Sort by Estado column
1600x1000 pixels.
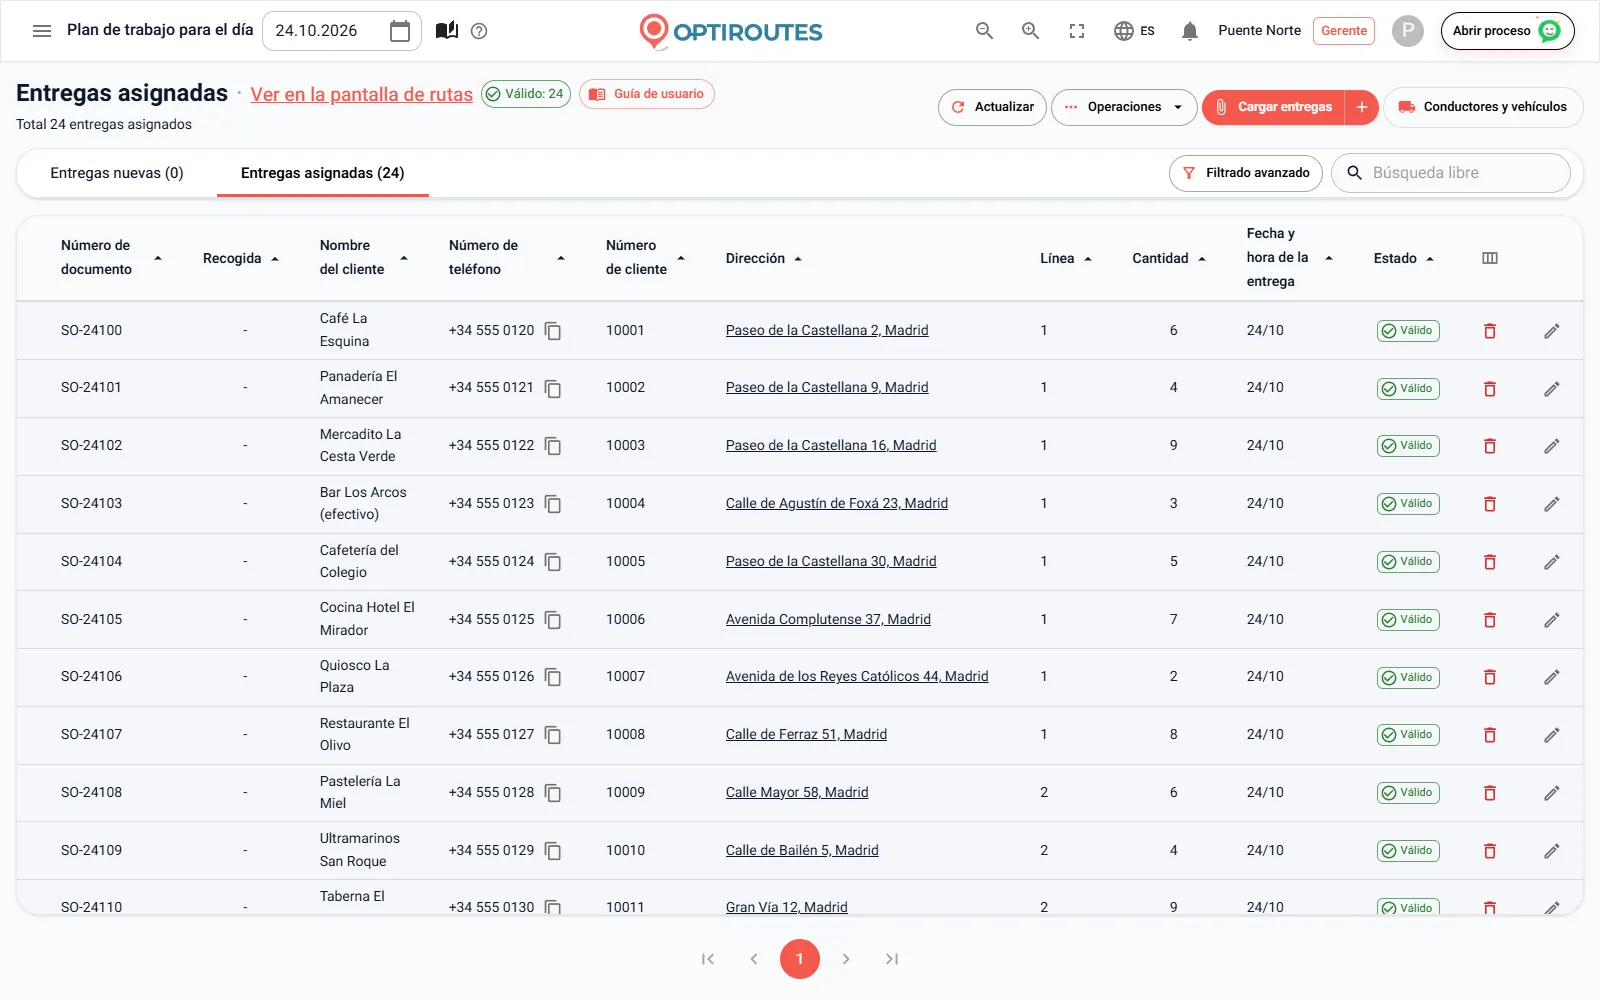click(1404, 258)
